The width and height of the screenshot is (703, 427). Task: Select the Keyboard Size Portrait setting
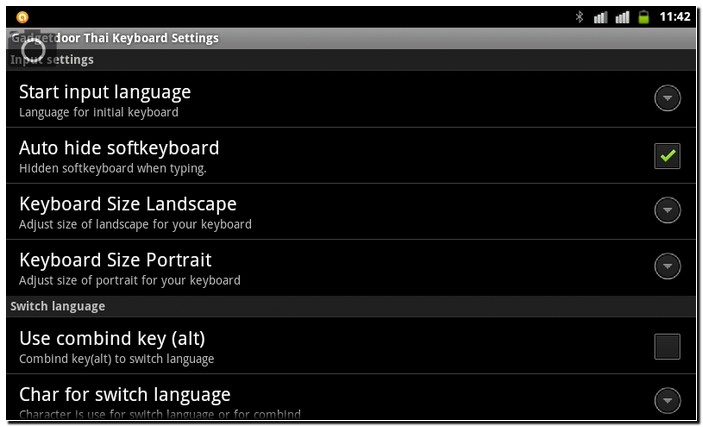[351, 267]
